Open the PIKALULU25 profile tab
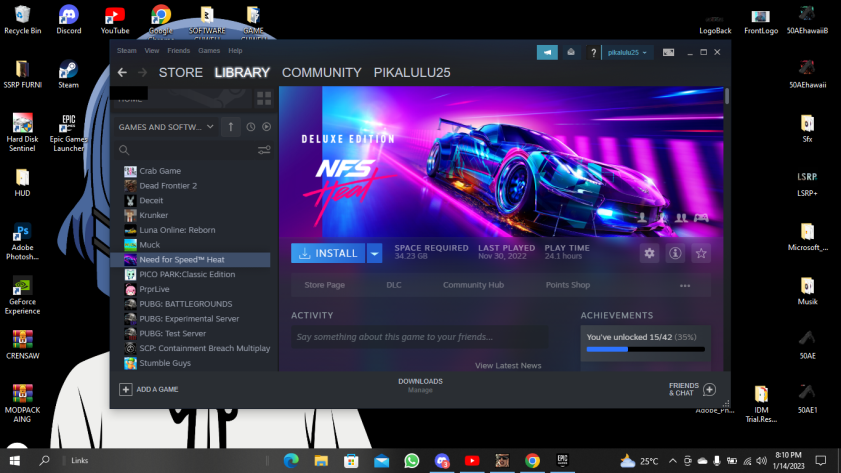The height and width of the screenshot is (473, 841). tap(412, 72)
